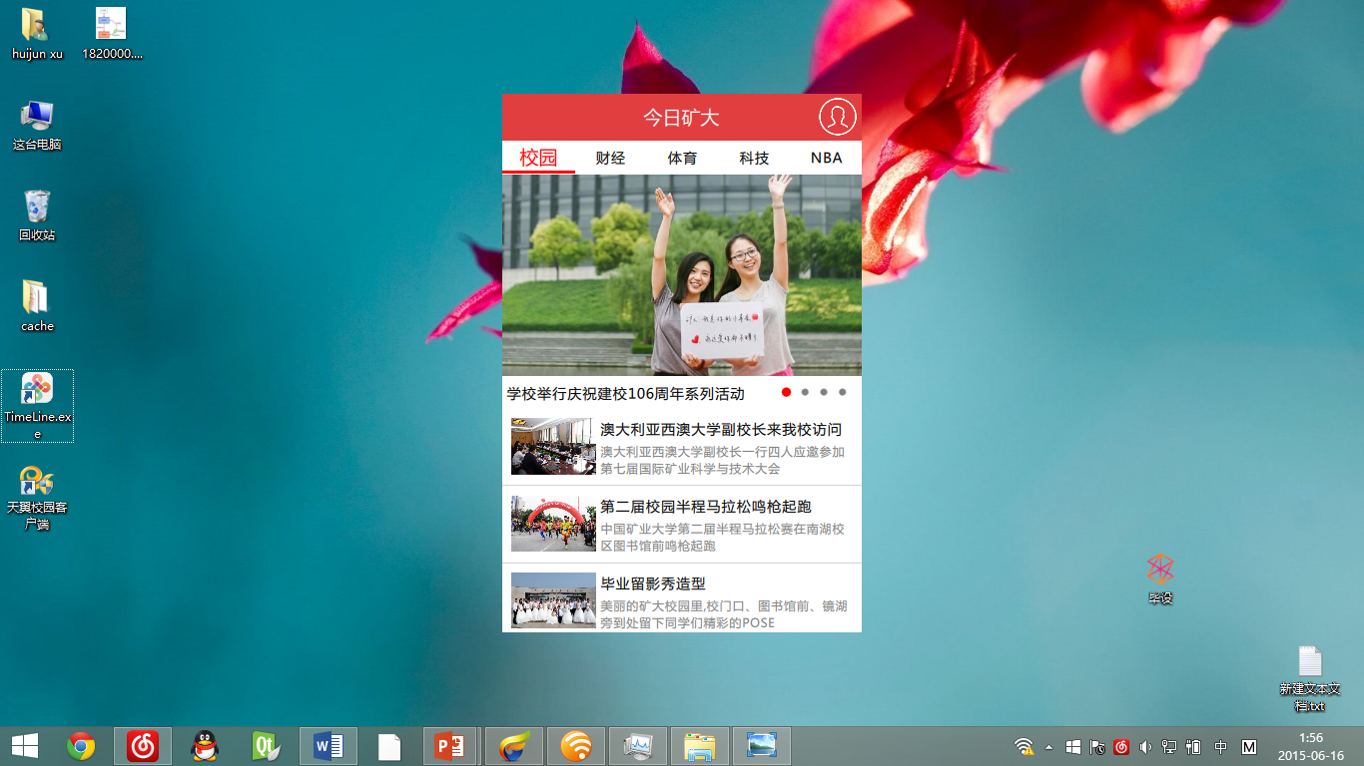Launch Chrome from the taskbar

coord(81,746)
